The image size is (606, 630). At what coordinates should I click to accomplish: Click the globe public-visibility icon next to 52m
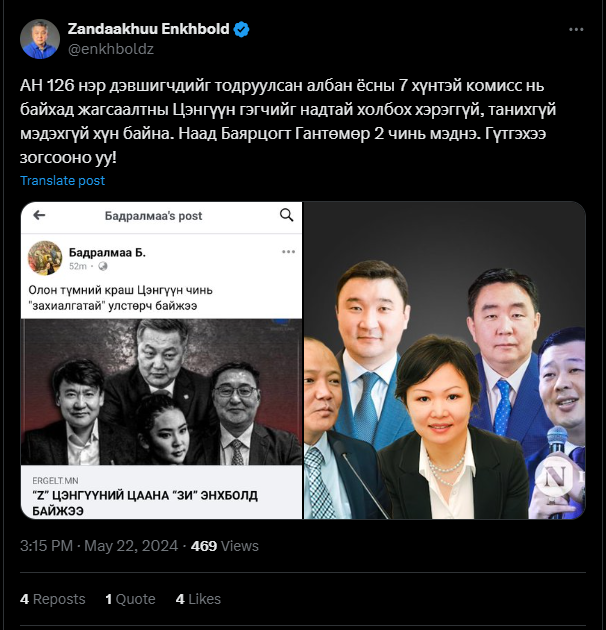[x=103, y=266]
